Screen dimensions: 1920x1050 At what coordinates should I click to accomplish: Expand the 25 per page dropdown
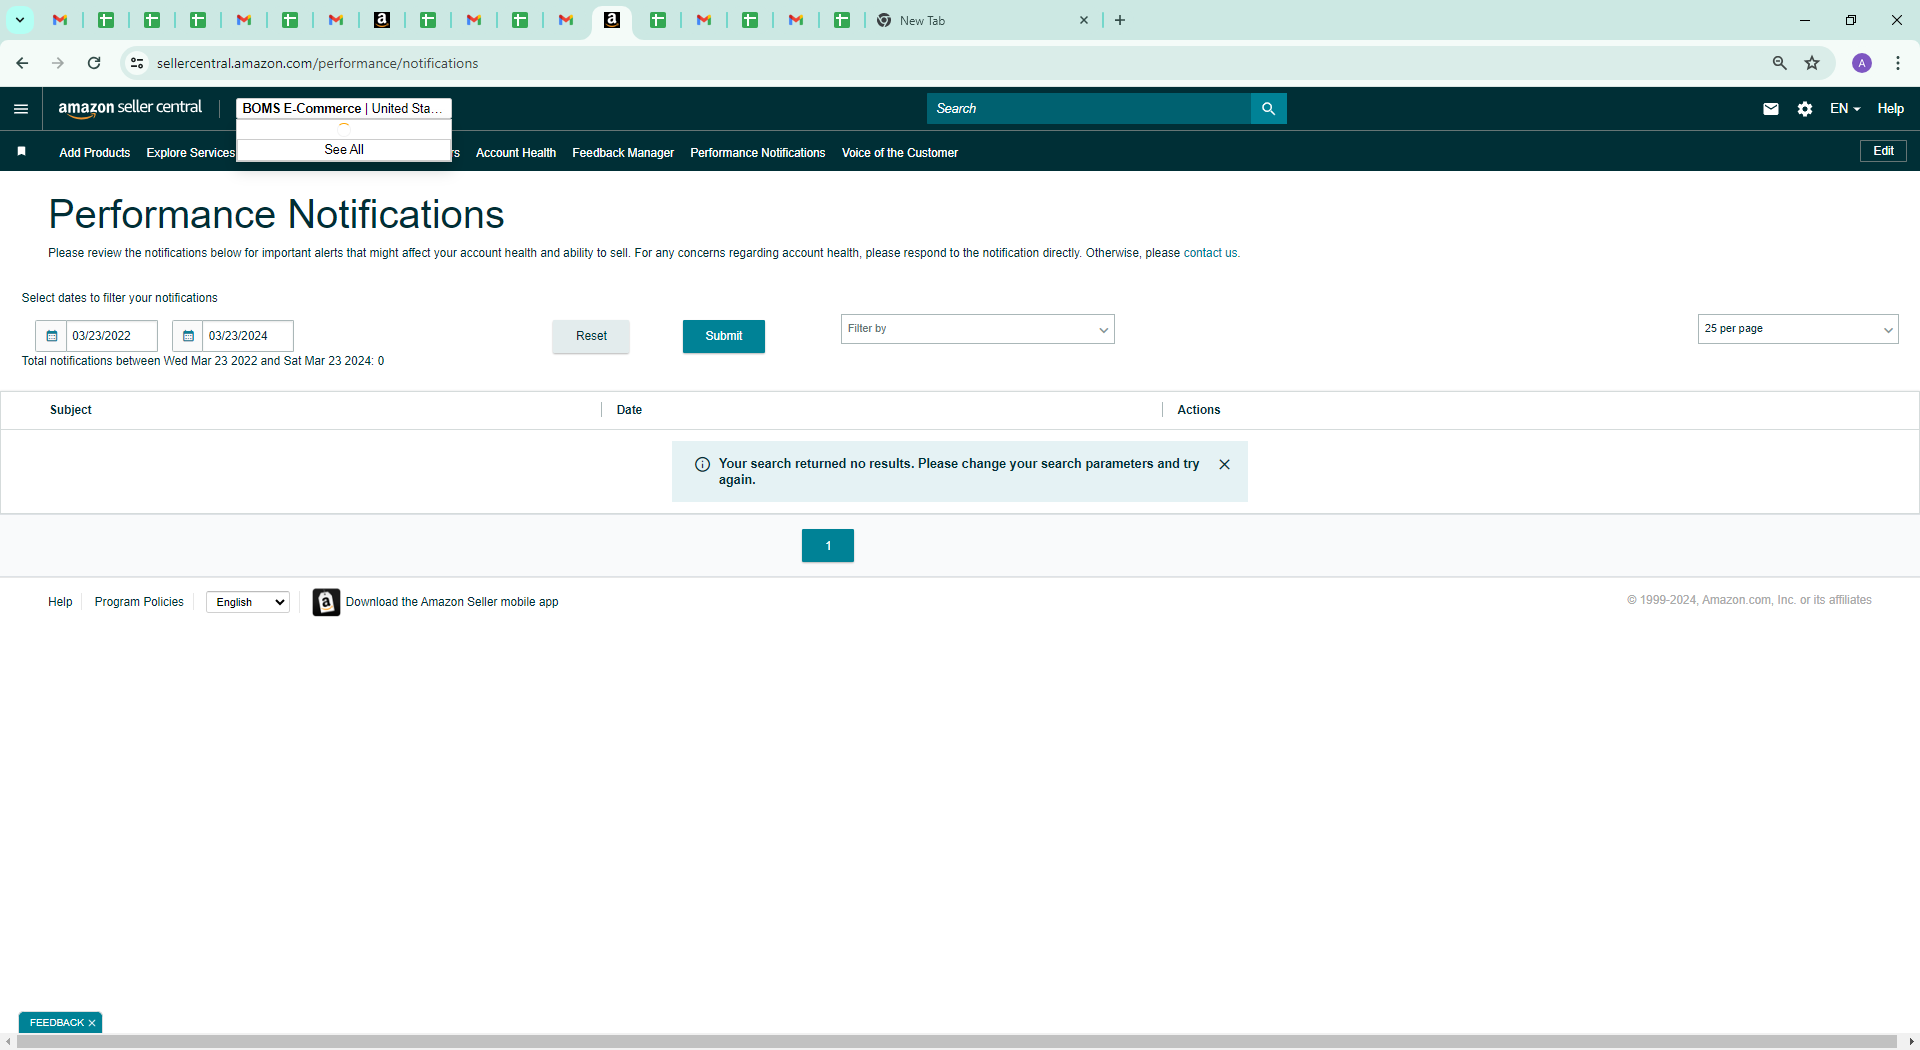point(1797,329)
